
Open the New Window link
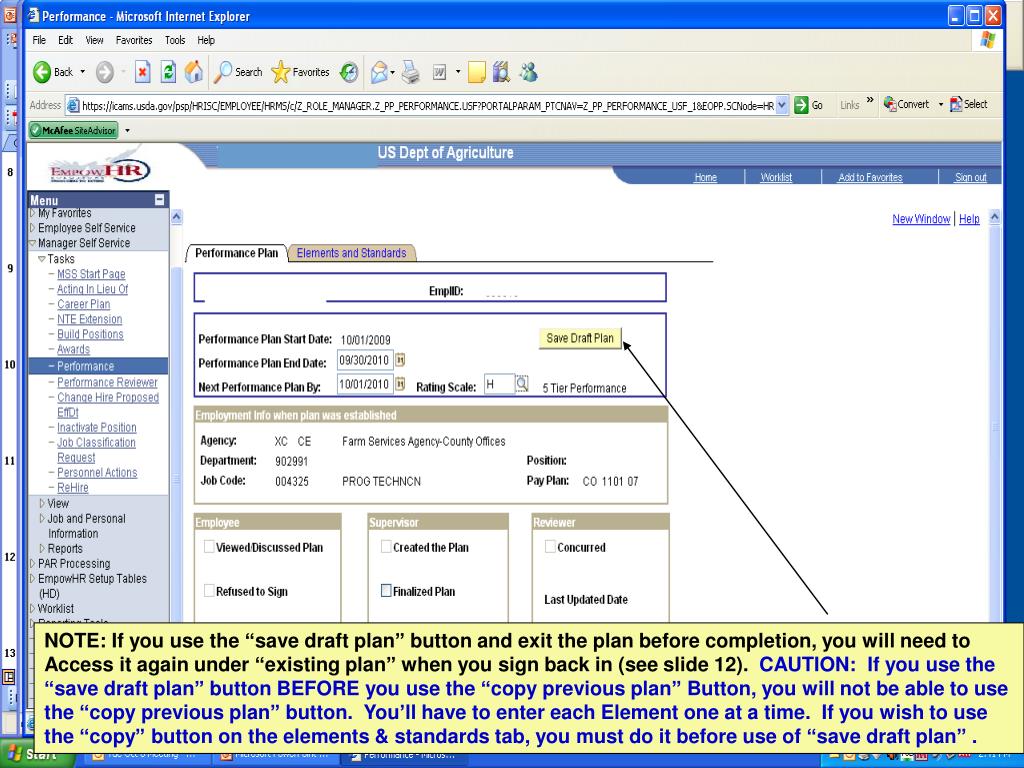click(x=921, y=219)
